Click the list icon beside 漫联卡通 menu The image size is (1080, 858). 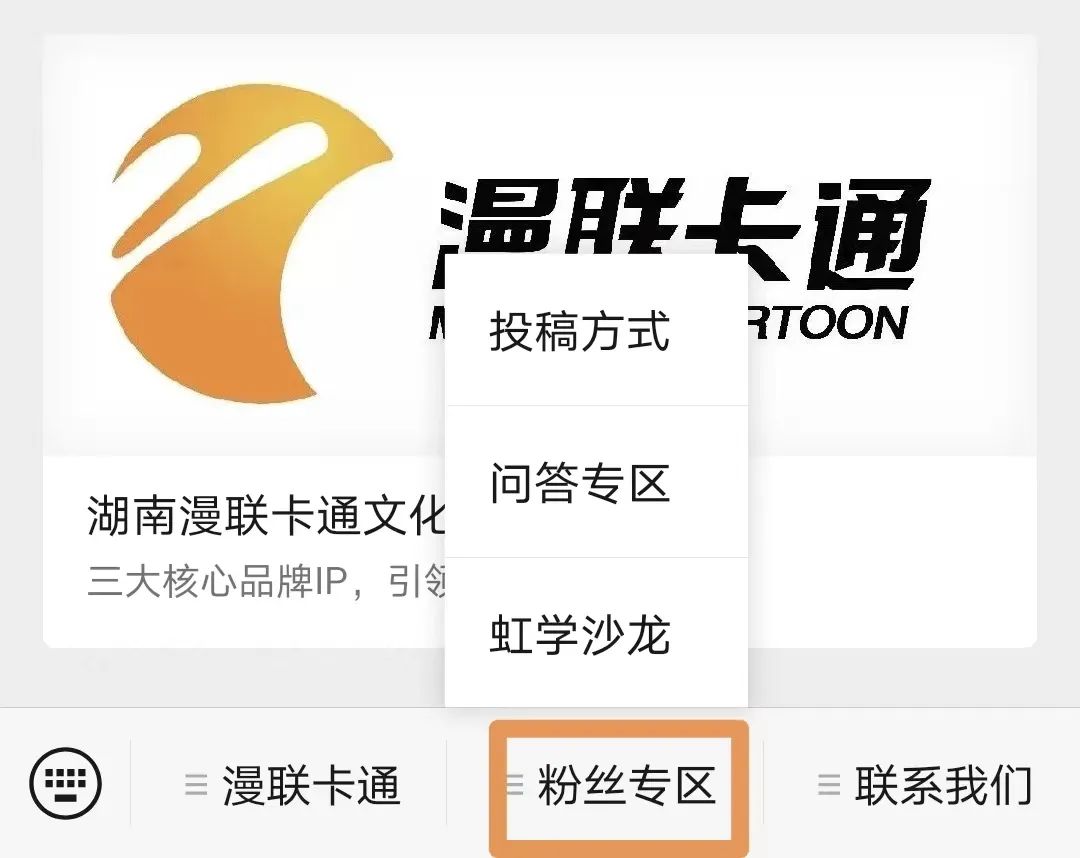coord(196,784)
